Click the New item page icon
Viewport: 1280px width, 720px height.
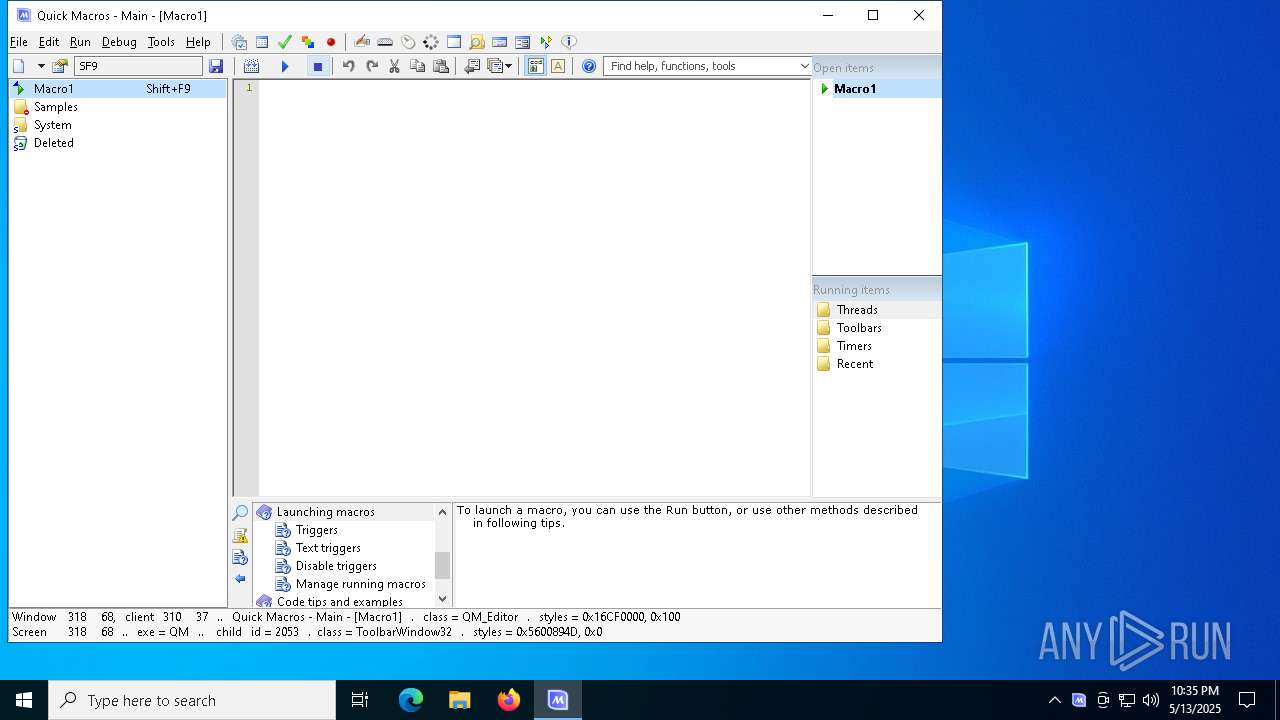(x=19, y=66)
